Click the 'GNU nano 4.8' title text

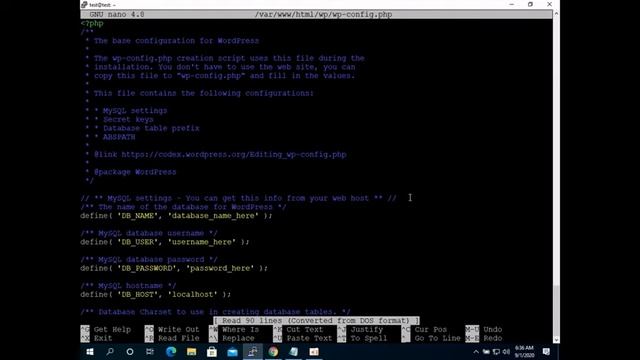[117, 14]
